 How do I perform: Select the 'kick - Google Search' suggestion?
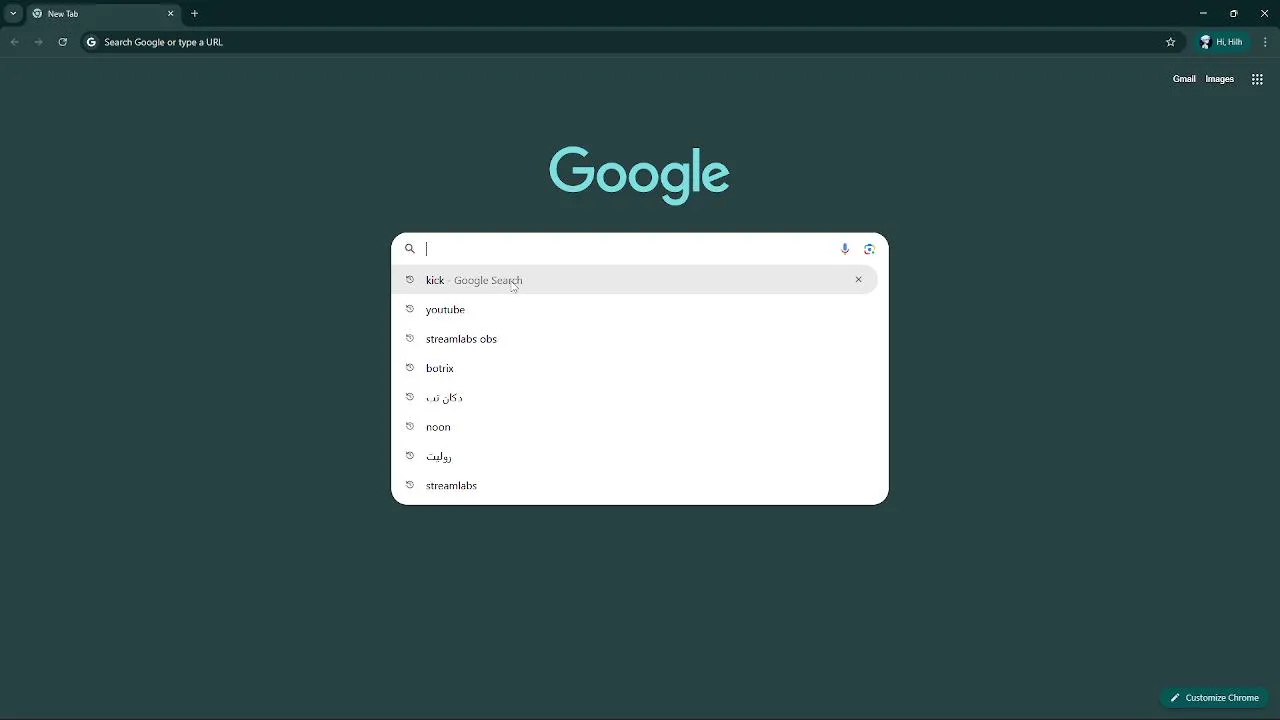[x=634, y=280]
